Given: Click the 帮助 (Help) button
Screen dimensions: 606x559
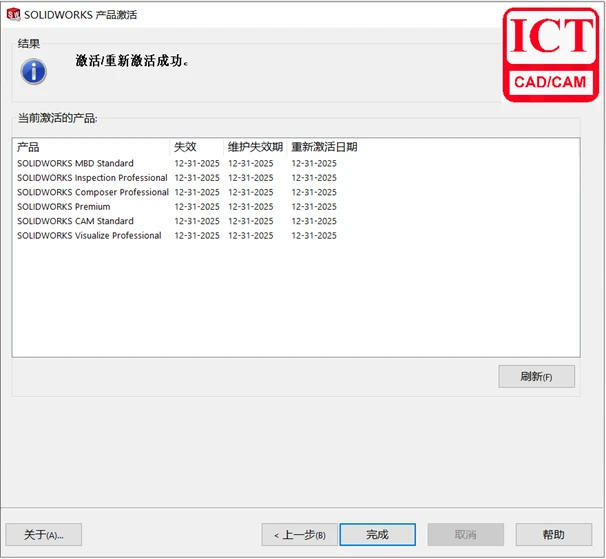Looking at the screenshot, I should tap(553, 535).
